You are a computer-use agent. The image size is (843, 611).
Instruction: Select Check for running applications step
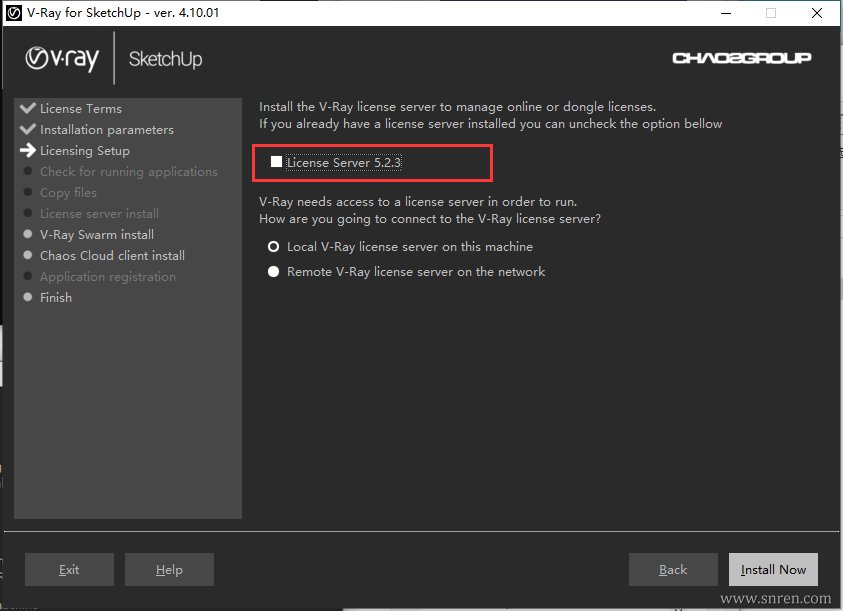128,172
